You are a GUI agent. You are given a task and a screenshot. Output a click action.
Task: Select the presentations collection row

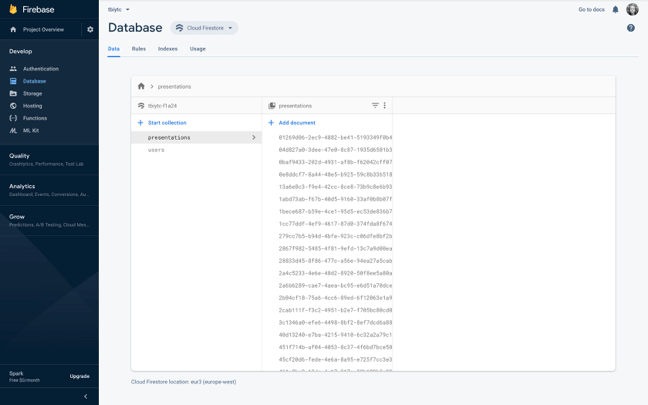196,137
